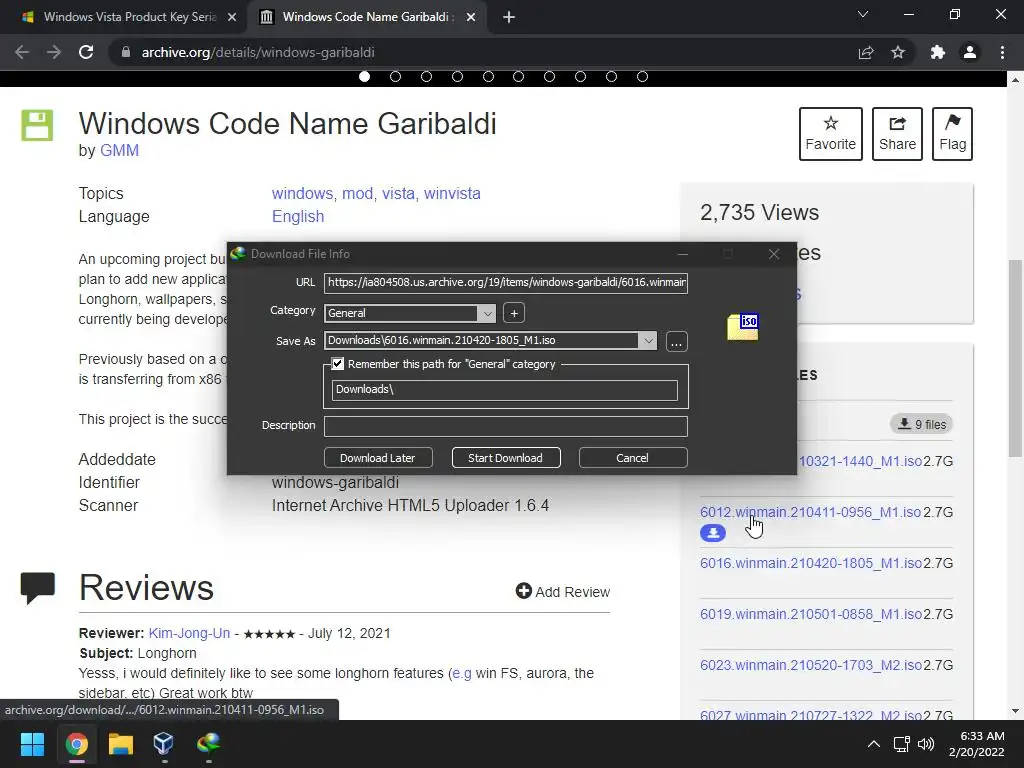Expand the Category dropdown

[x=487, y=313]
